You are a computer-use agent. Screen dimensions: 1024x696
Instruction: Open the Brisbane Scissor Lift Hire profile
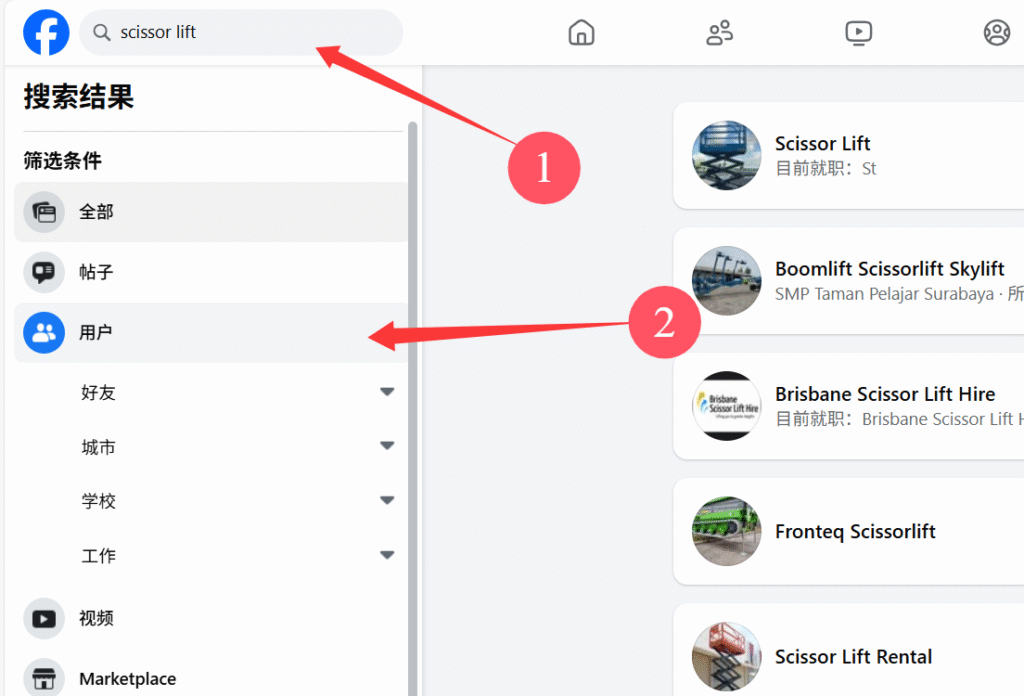click(884, 394)
